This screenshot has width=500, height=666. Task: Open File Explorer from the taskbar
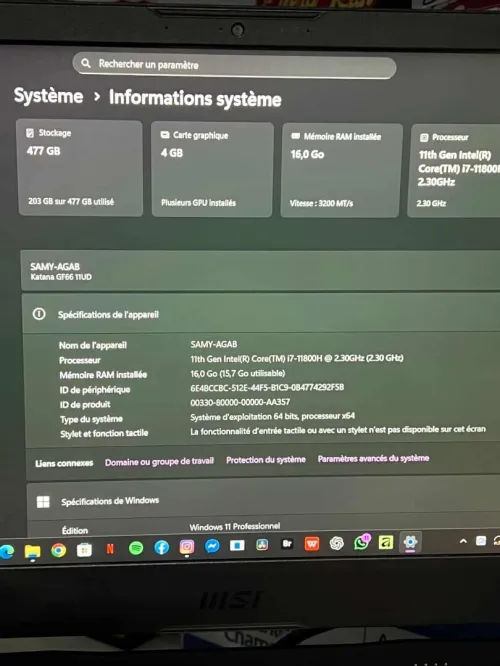[32, 551]
